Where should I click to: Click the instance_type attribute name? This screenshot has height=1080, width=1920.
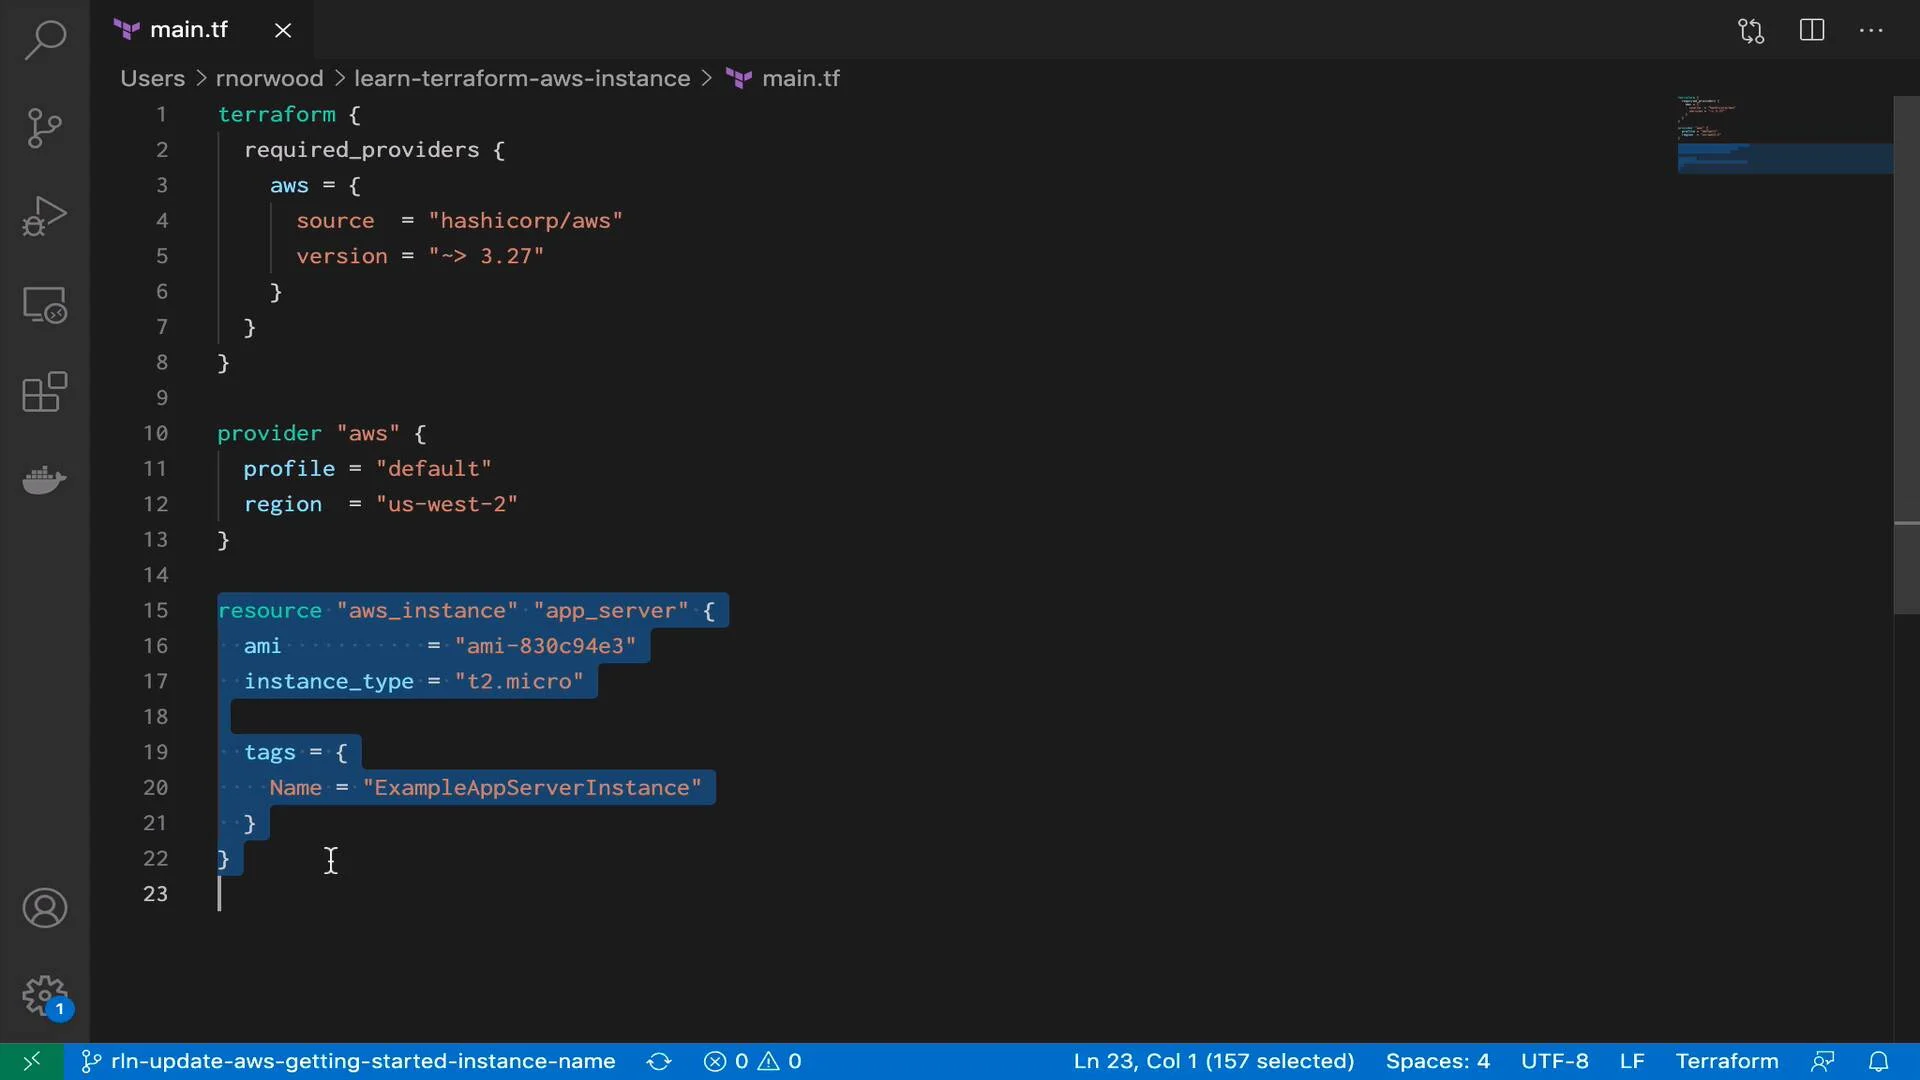329,681
